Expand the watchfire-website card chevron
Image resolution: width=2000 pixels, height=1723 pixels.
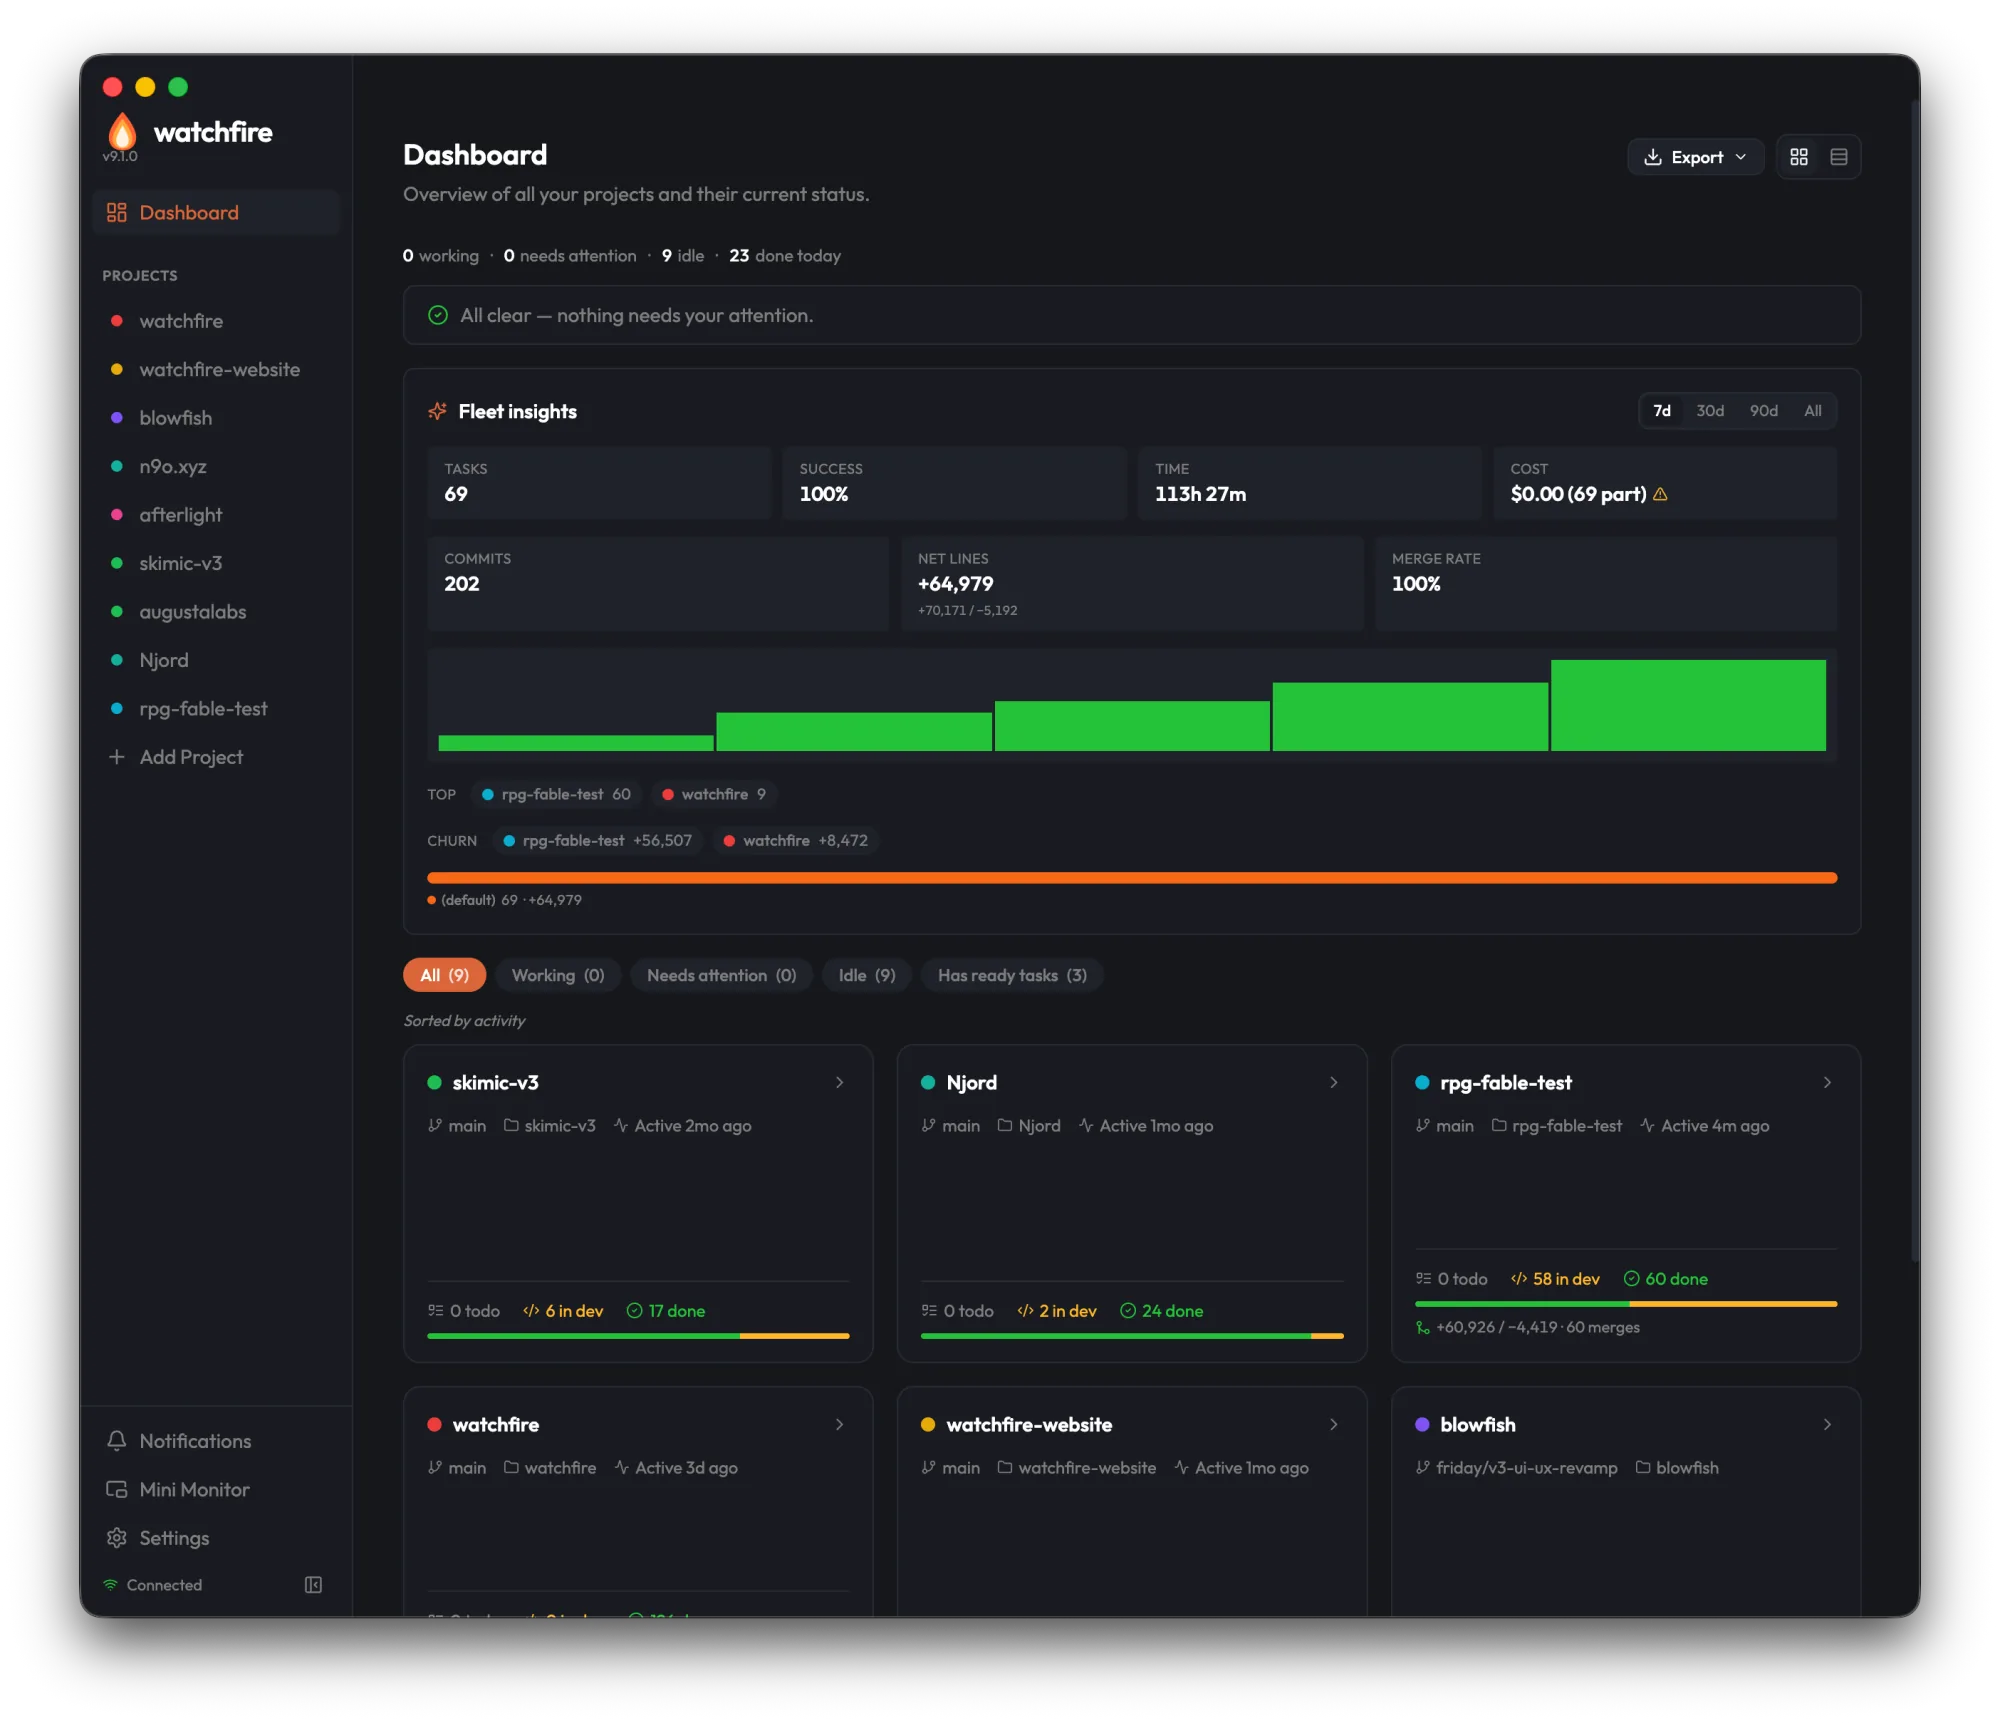click(1334, 1424)
